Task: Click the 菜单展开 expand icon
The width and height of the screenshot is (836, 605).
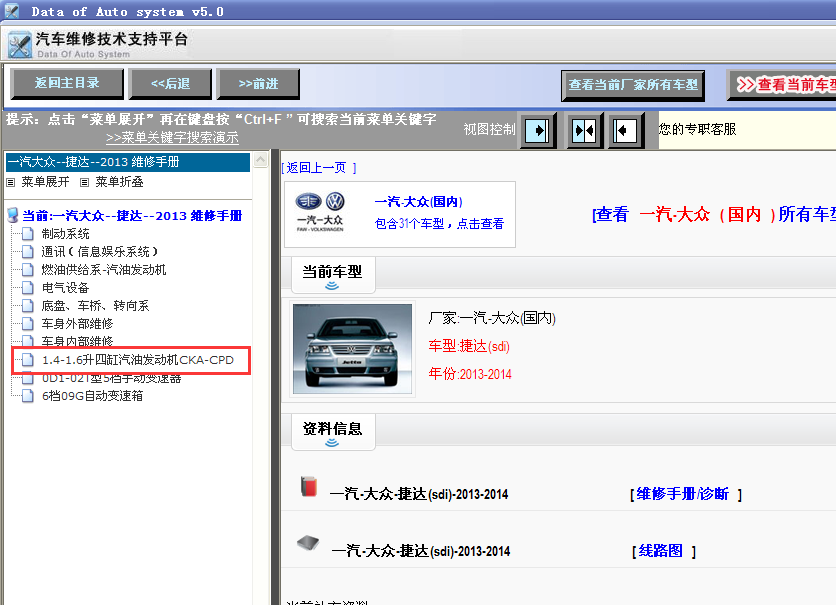Action: coord(11,182)
